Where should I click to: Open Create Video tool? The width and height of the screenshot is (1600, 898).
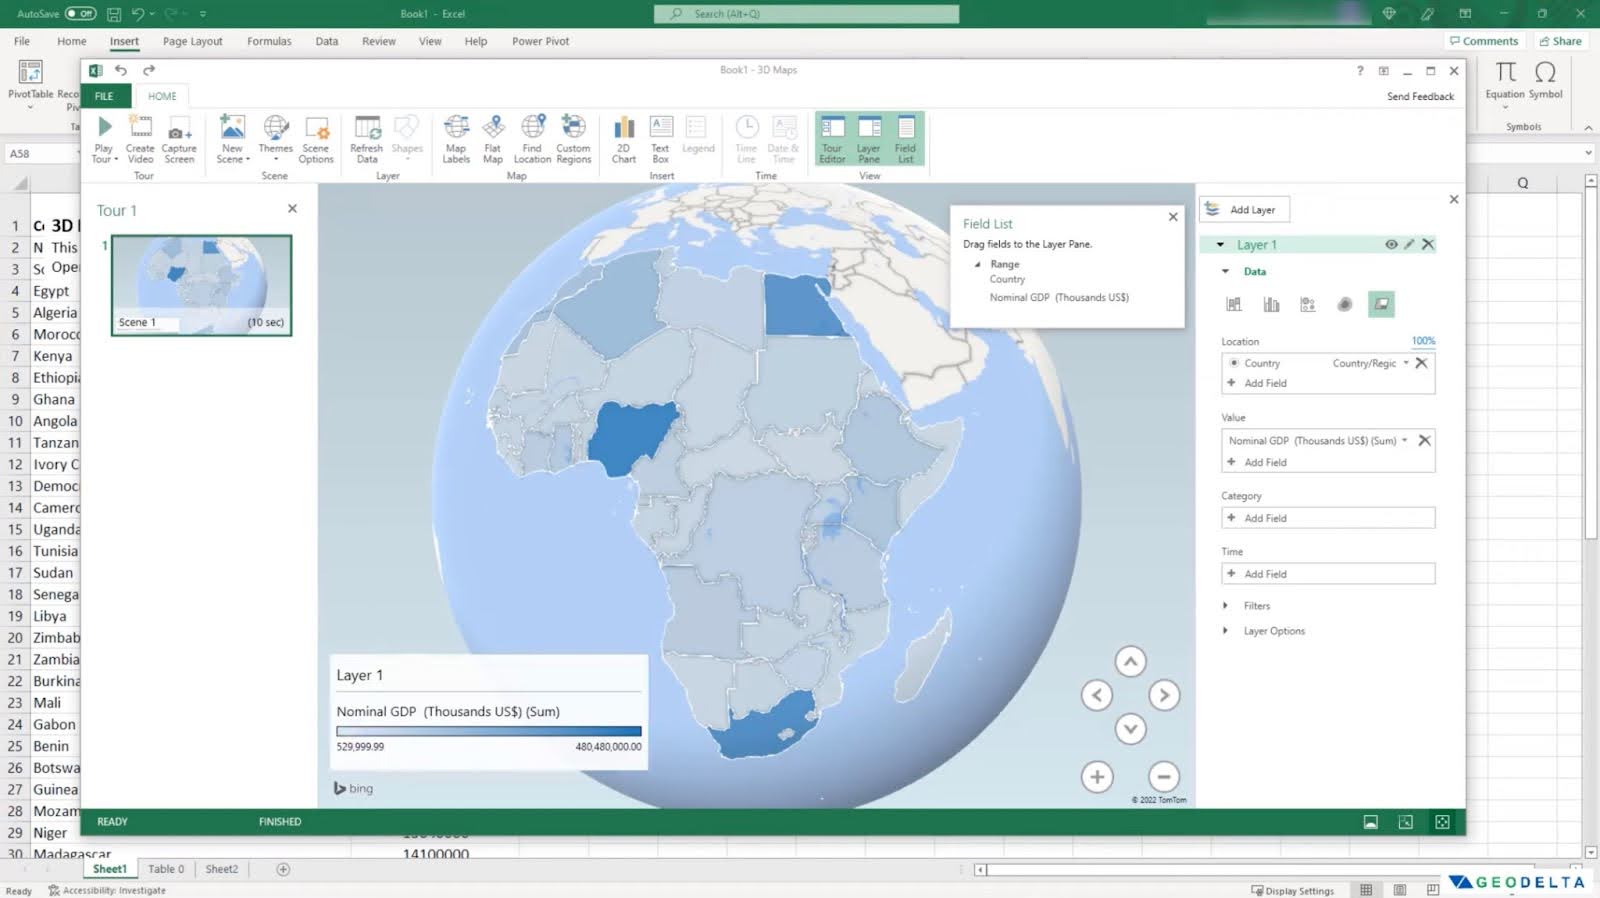(140, 138)
